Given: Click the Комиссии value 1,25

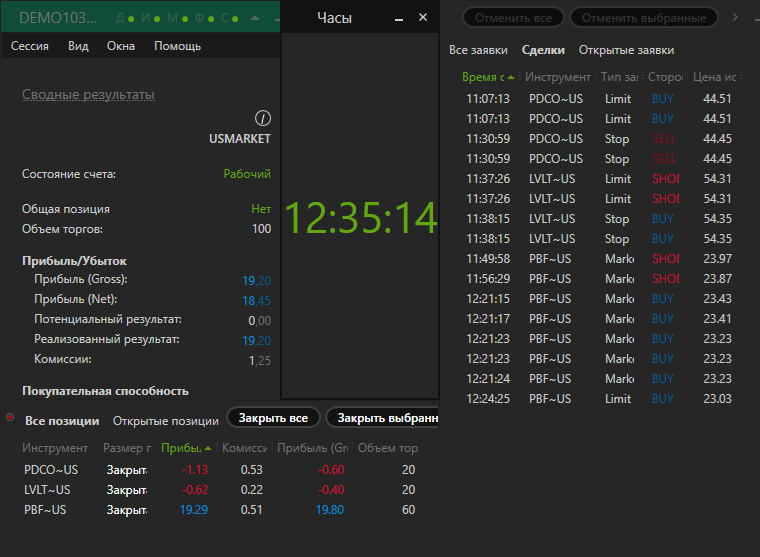Looking at the screenshot, I should pyautogui.click(x=259, y=361).
